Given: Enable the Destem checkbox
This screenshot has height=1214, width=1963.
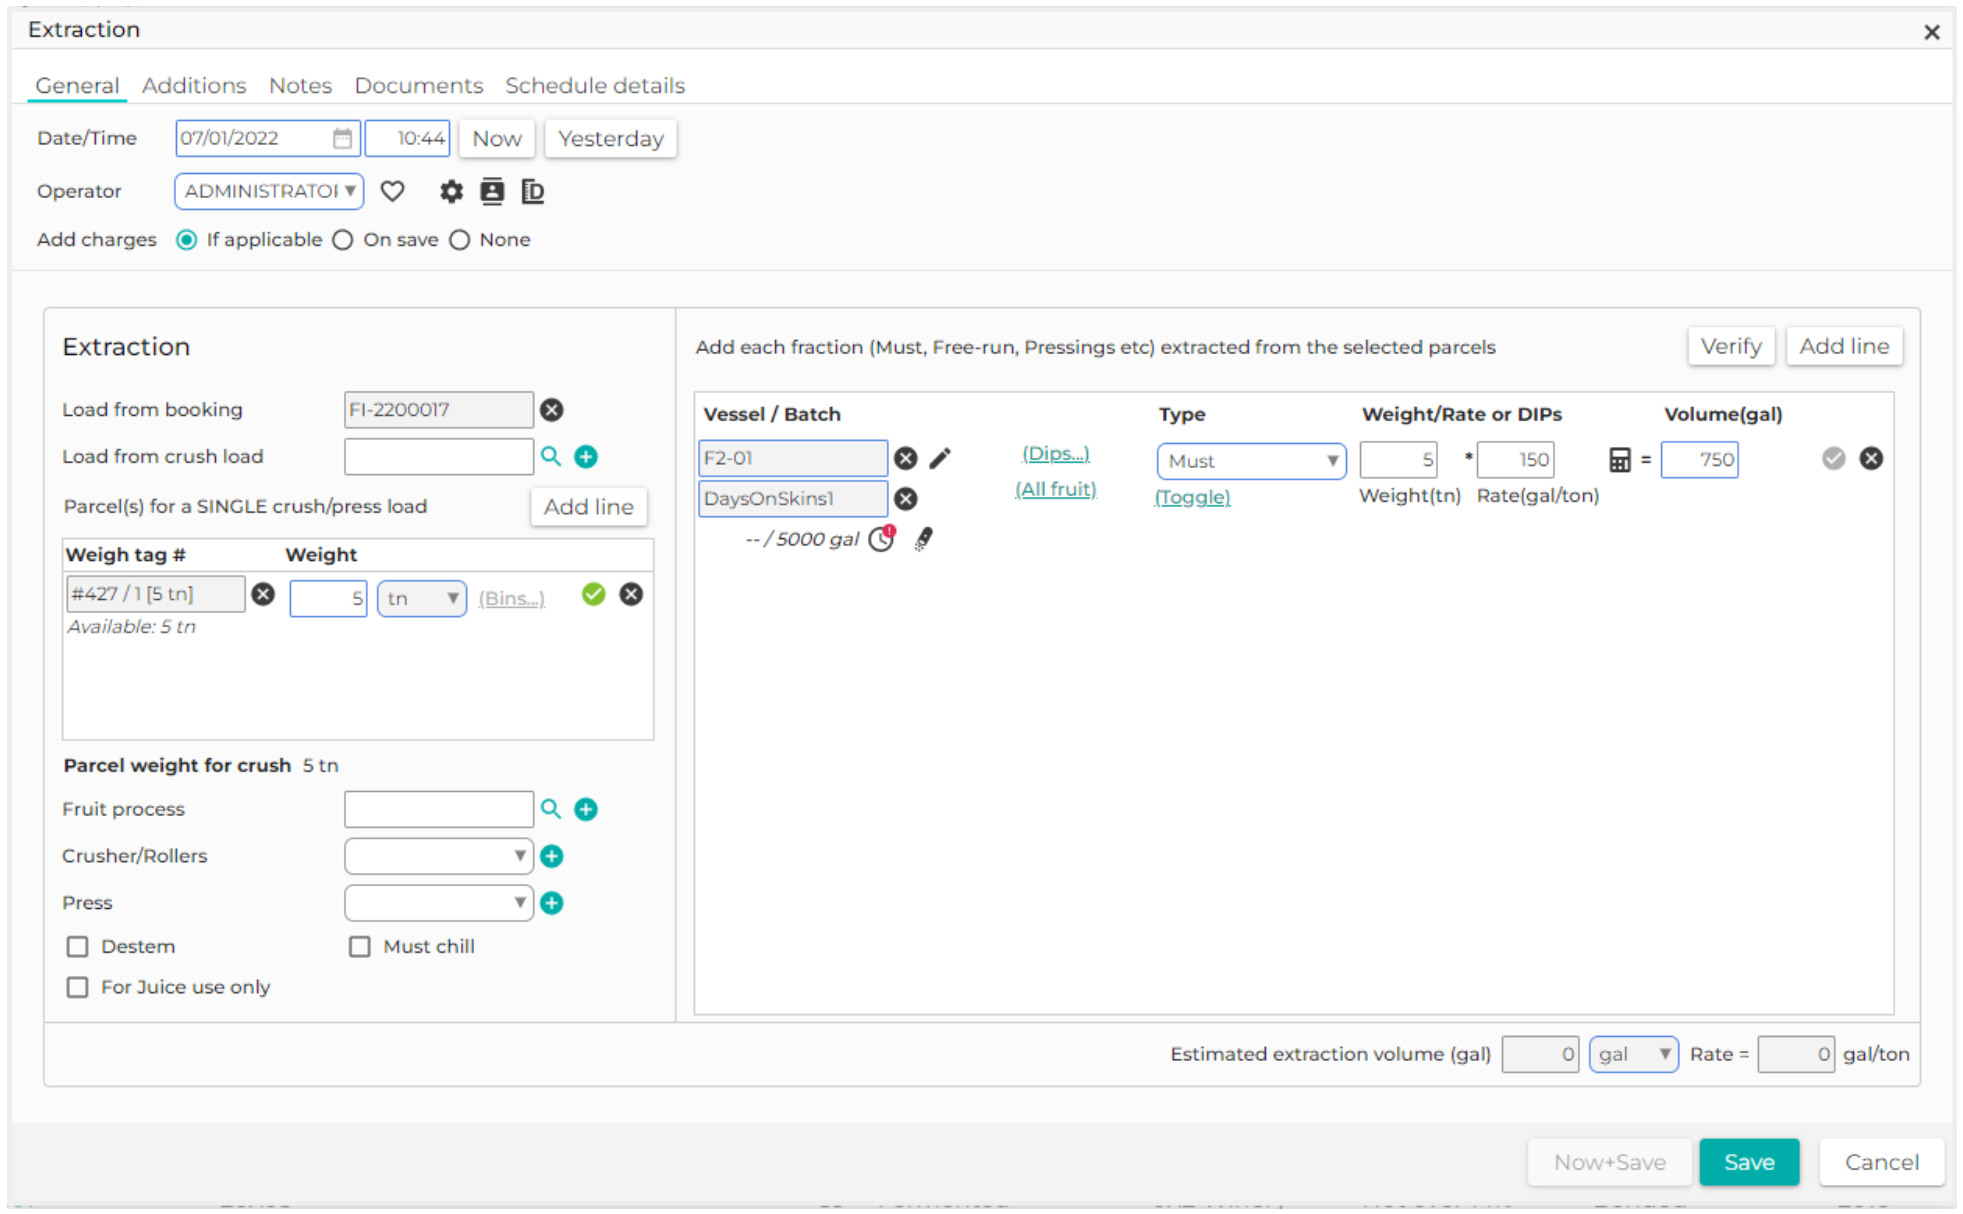Looking at the screenshot, I should (x=77, y=946).
